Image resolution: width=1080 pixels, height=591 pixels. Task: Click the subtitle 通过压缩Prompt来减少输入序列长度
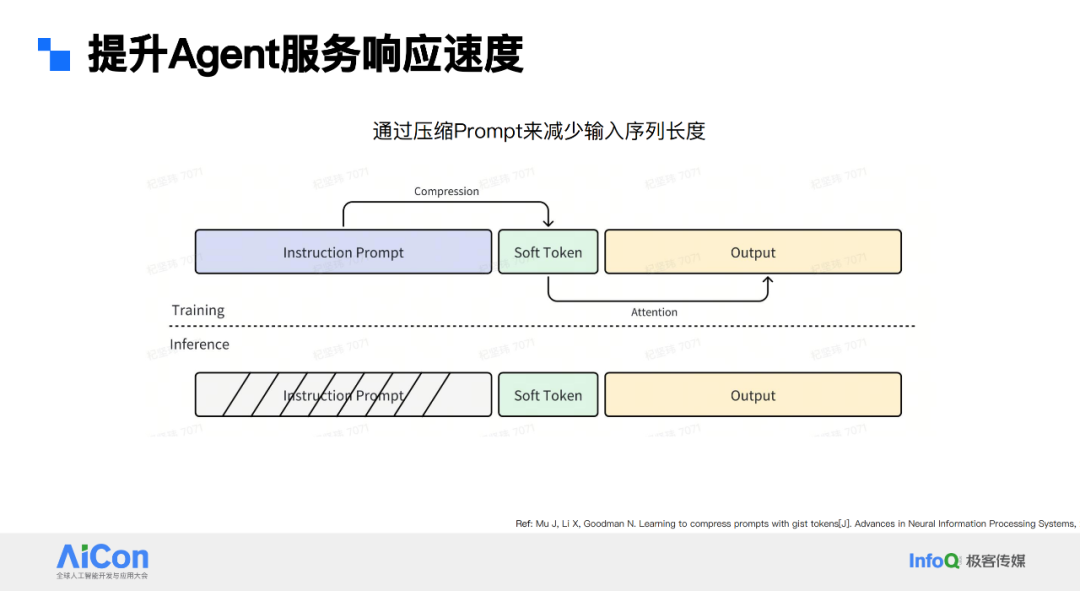click(x=540, y=131)
